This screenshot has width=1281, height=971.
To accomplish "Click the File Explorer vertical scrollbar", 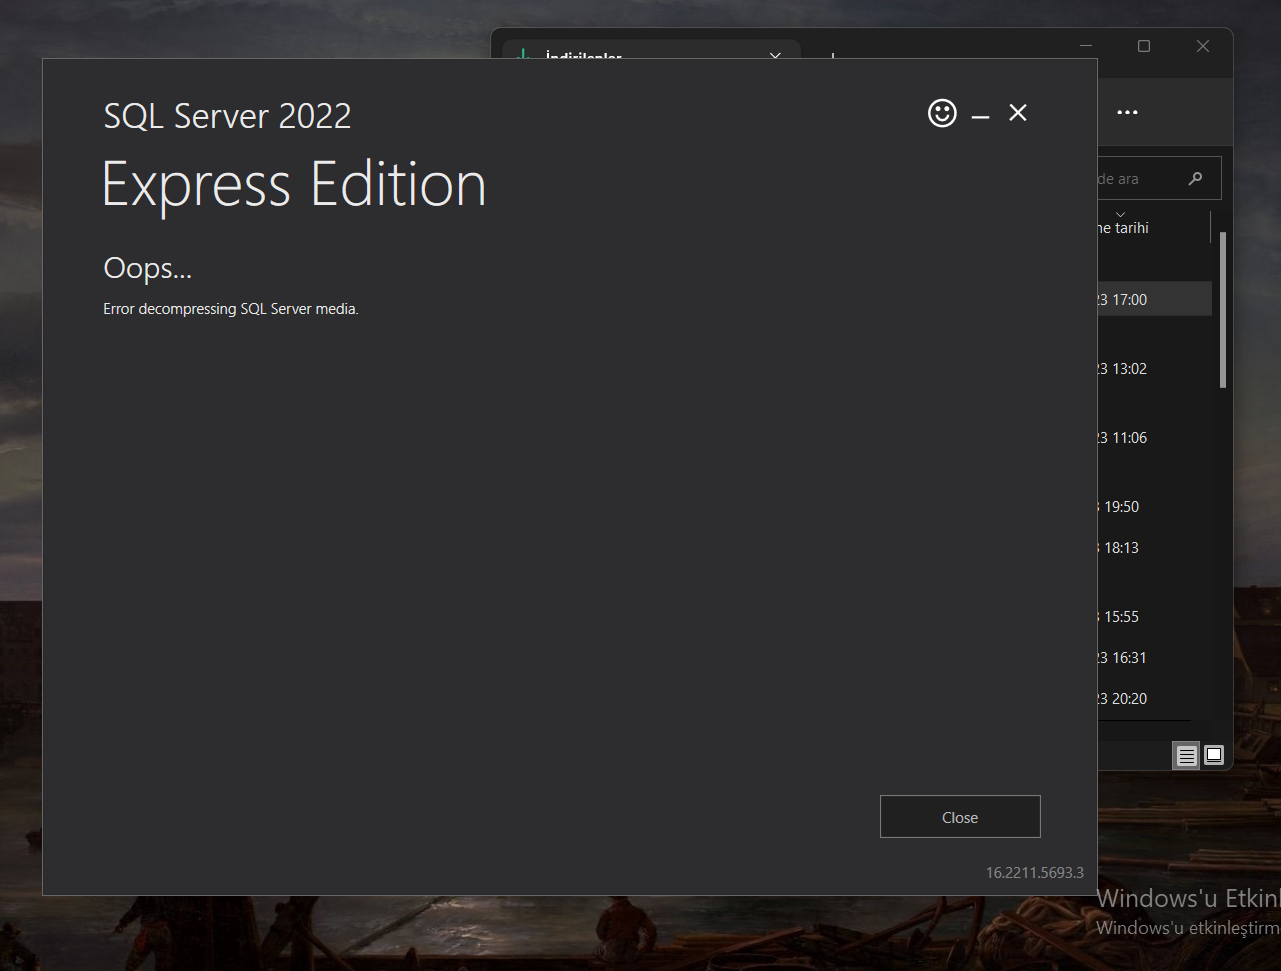I will [x=1223, y=310].
